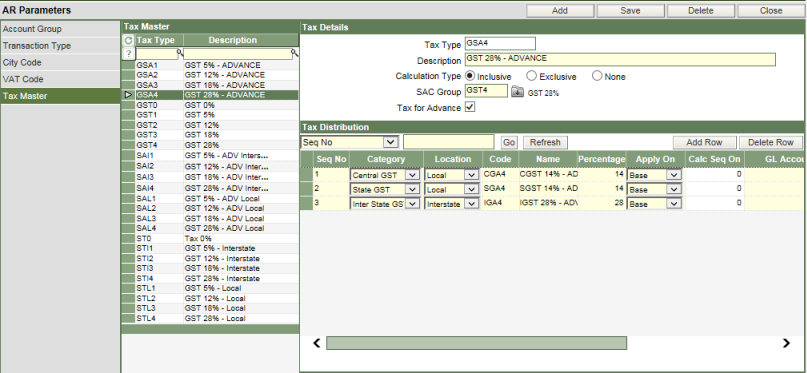The width and height of the screenshot is (807, 373).
Task: Click the question mark filter help icon
Action: pyautogui.click(x=128, y=54)
